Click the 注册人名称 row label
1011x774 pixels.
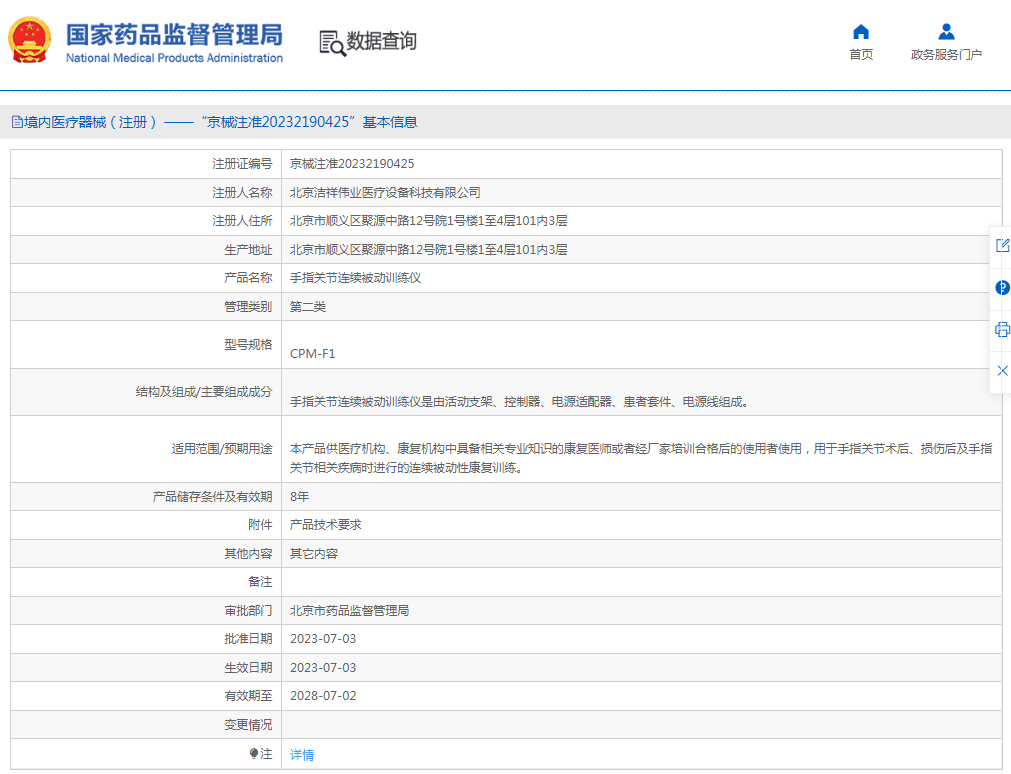[x=242, y=193]
